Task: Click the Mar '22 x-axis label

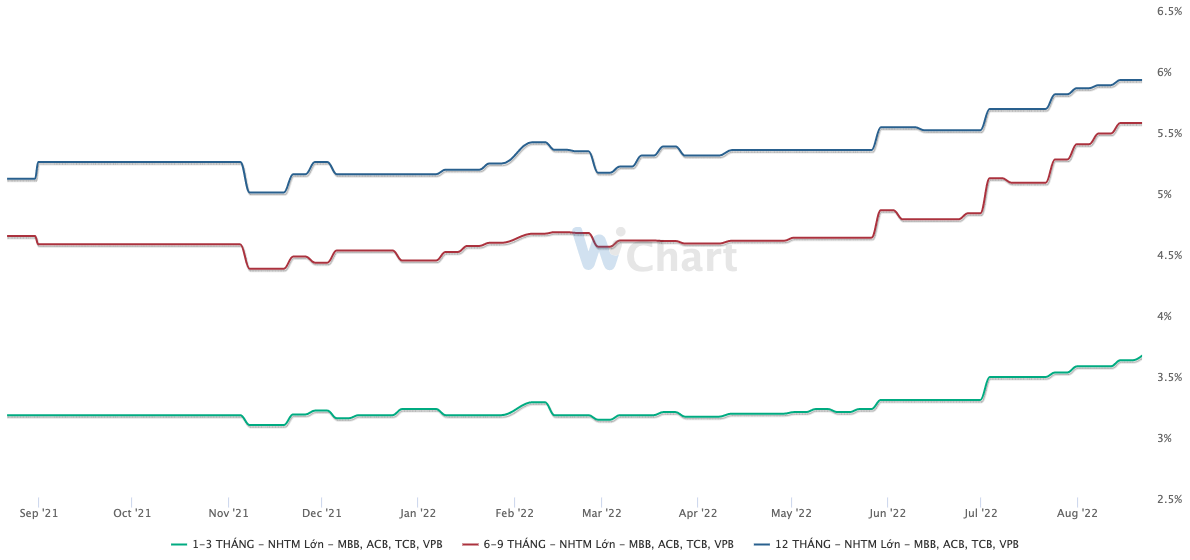Action: [x=600, y=513]
